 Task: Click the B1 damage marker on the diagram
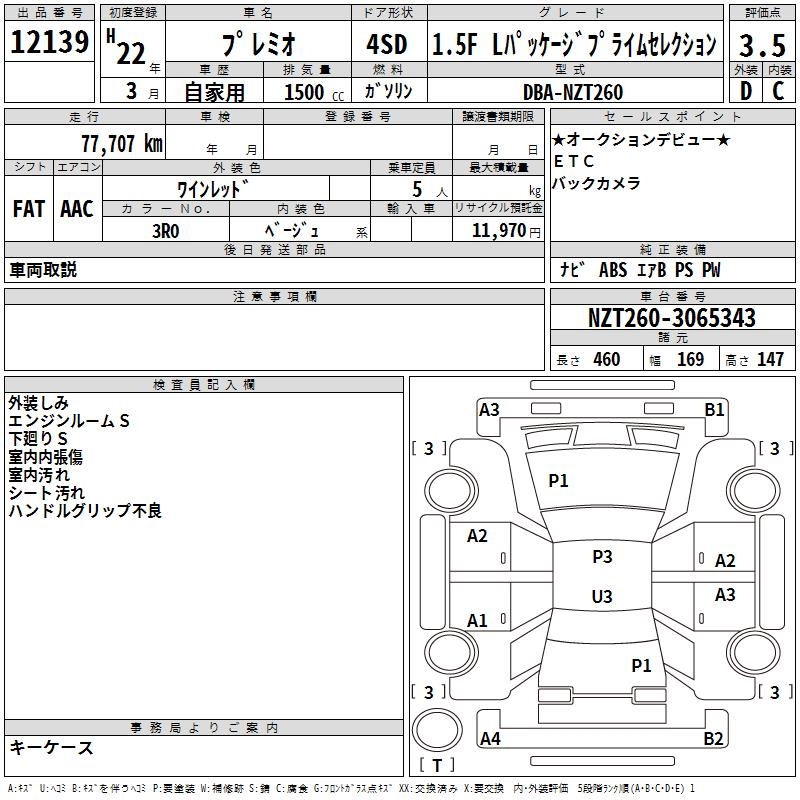coord(714,409)
